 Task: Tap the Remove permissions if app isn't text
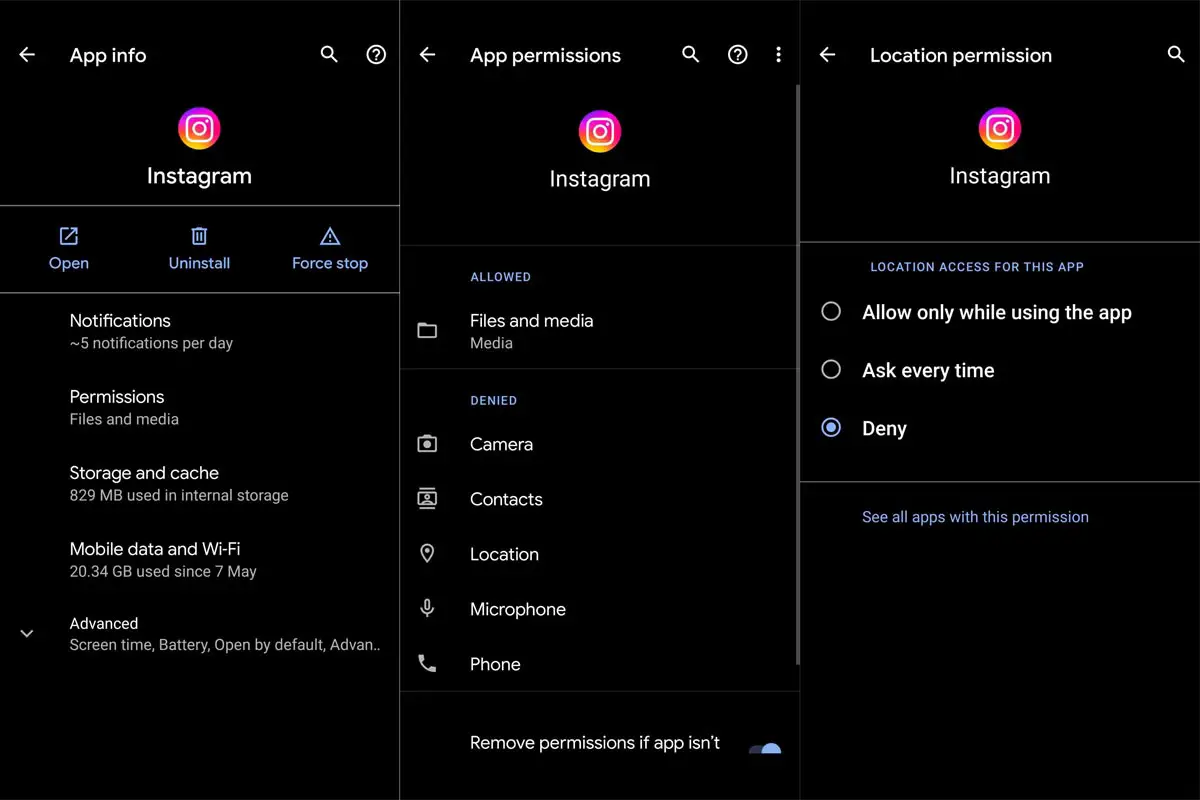click(595, 743)
